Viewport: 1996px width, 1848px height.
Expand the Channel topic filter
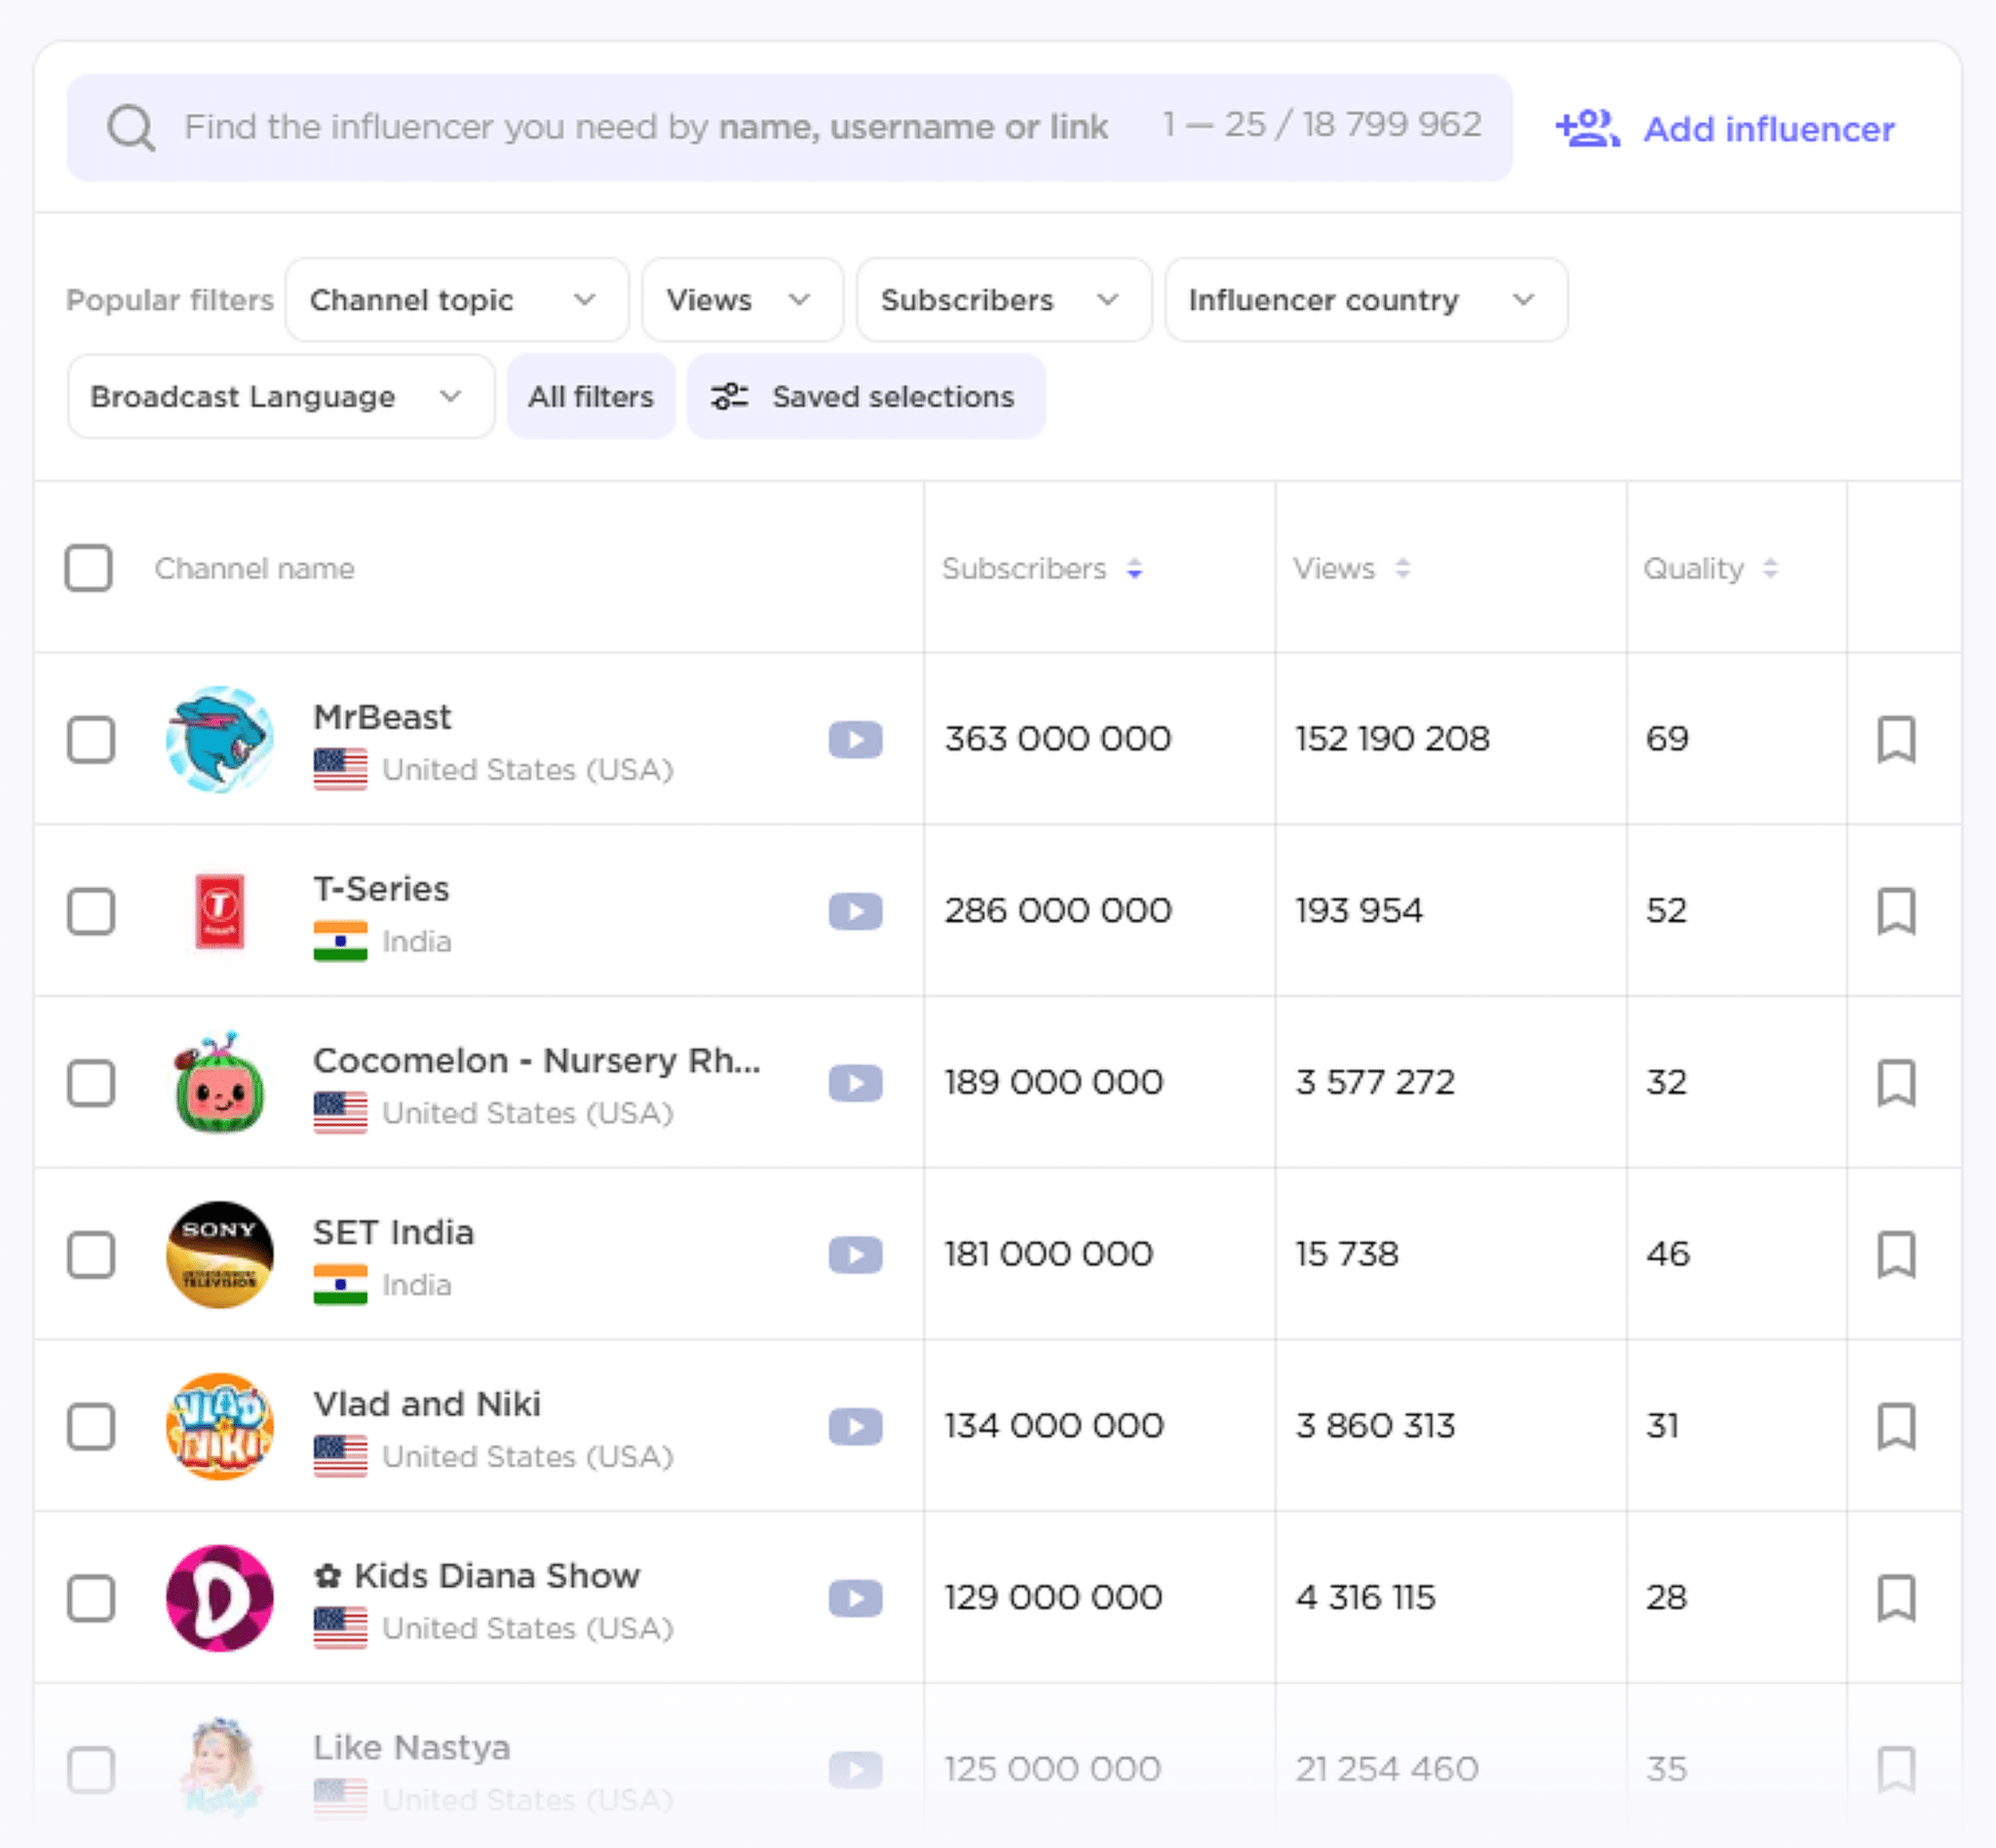457,300
